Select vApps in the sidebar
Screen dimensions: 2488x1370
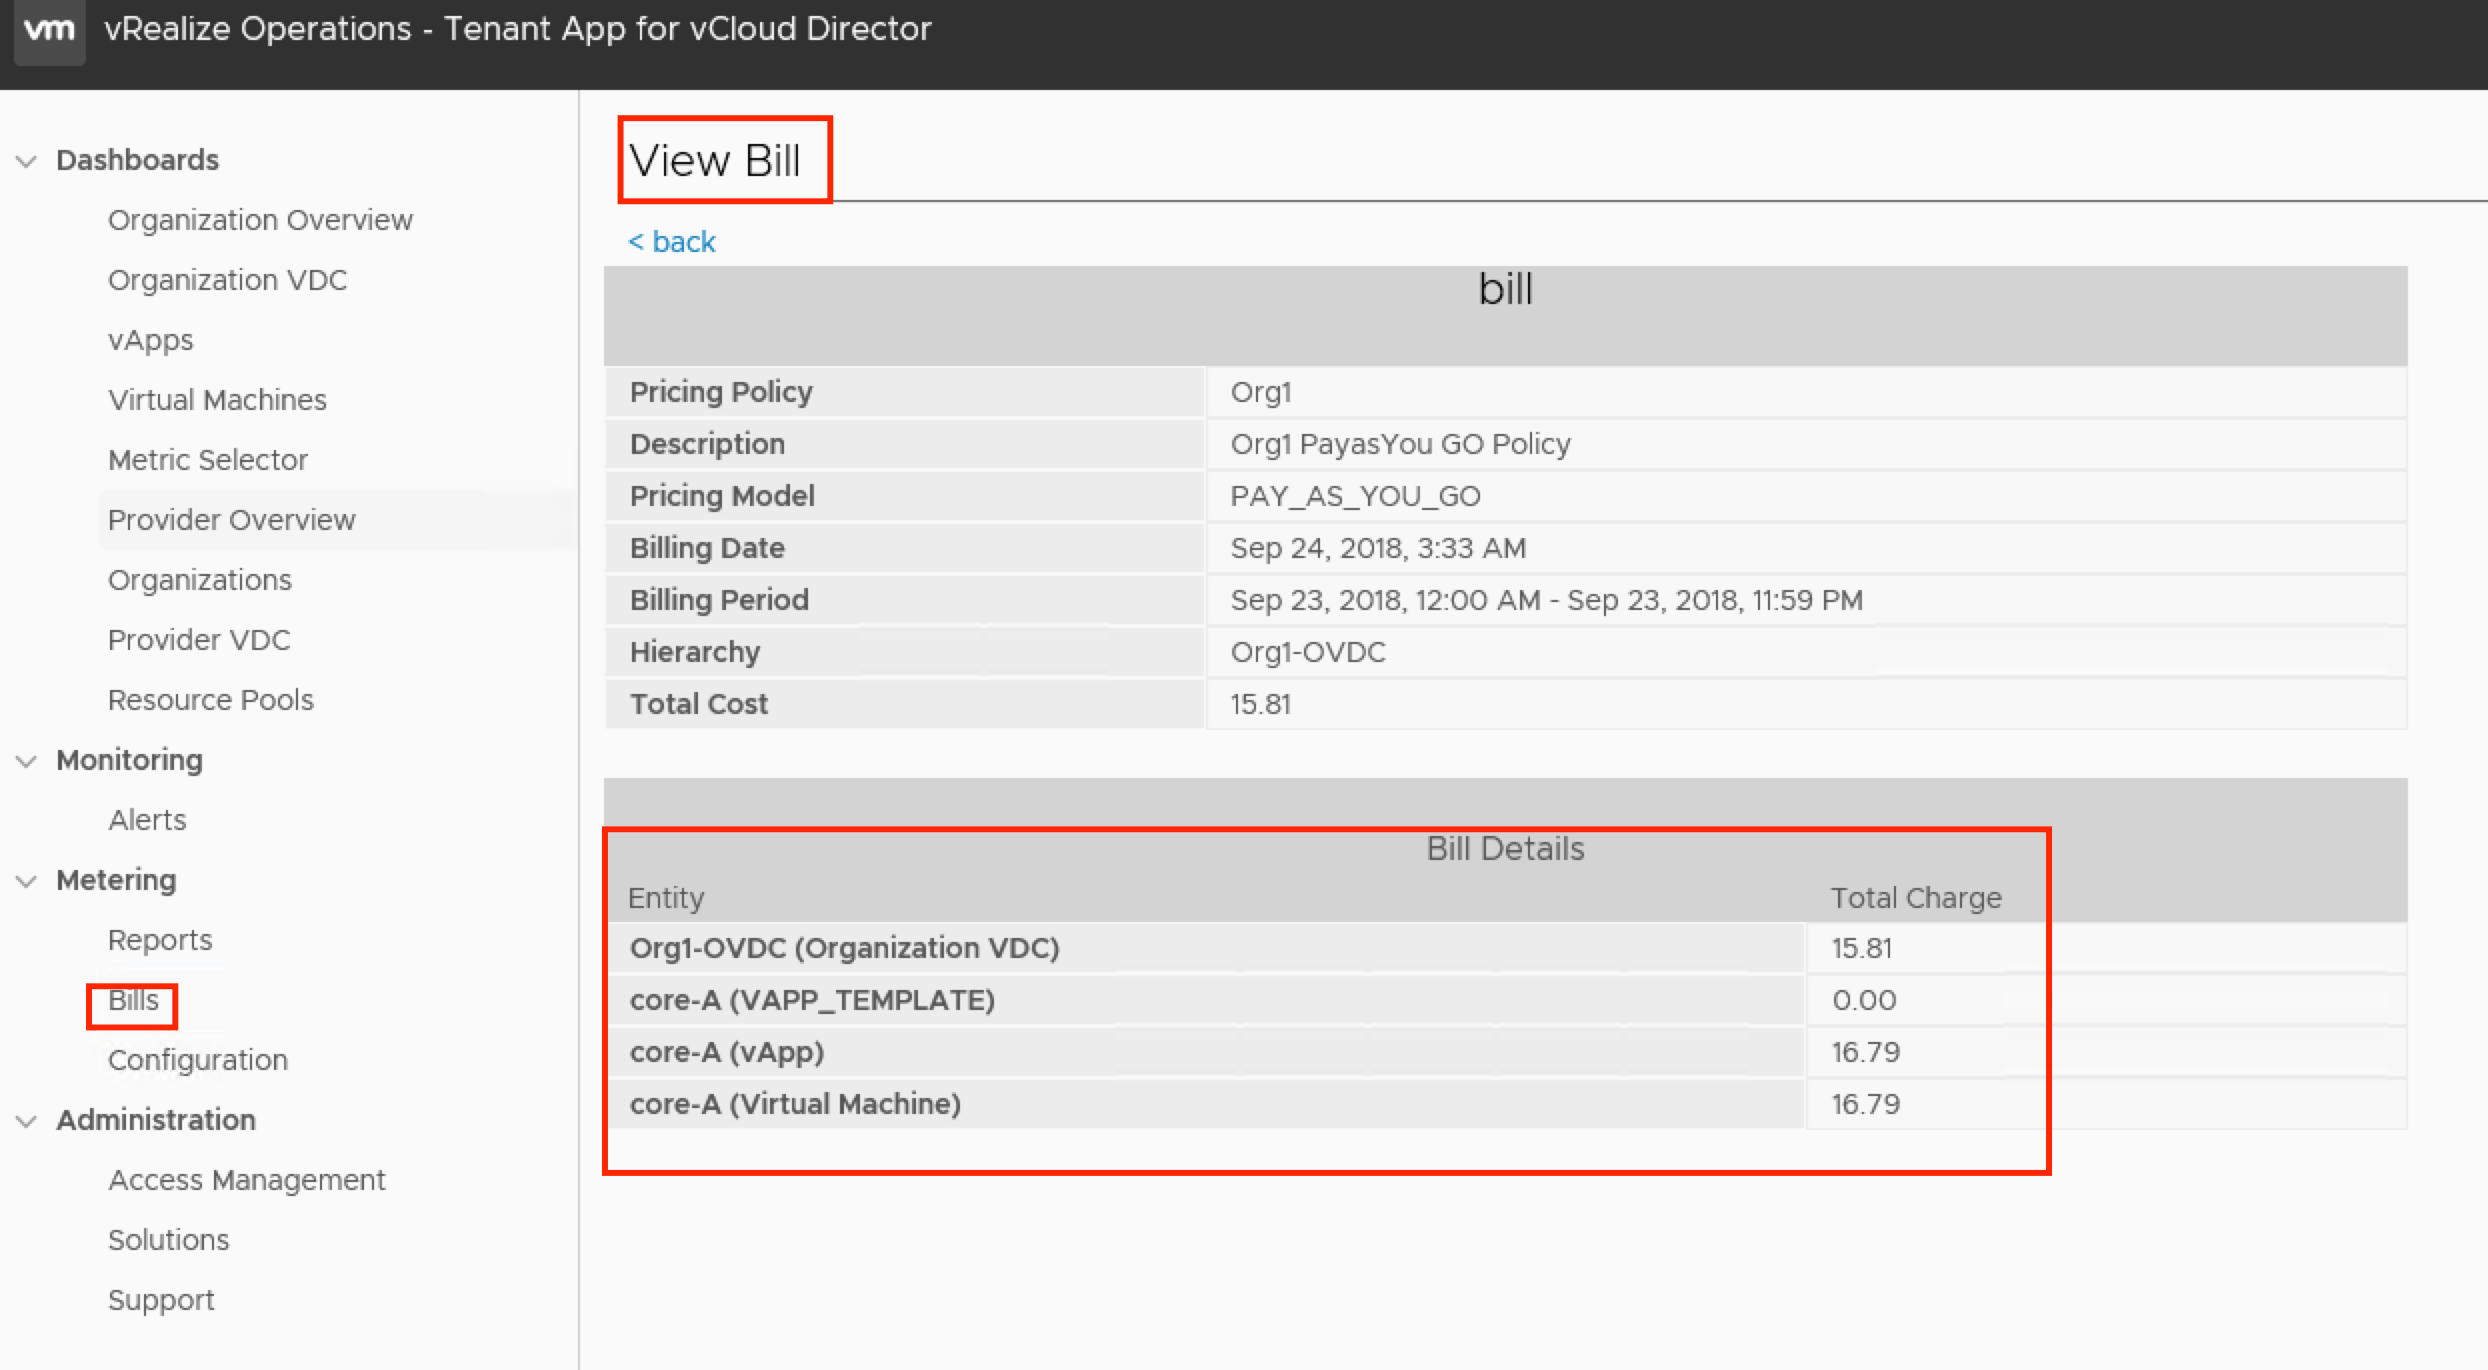[150, 340]
